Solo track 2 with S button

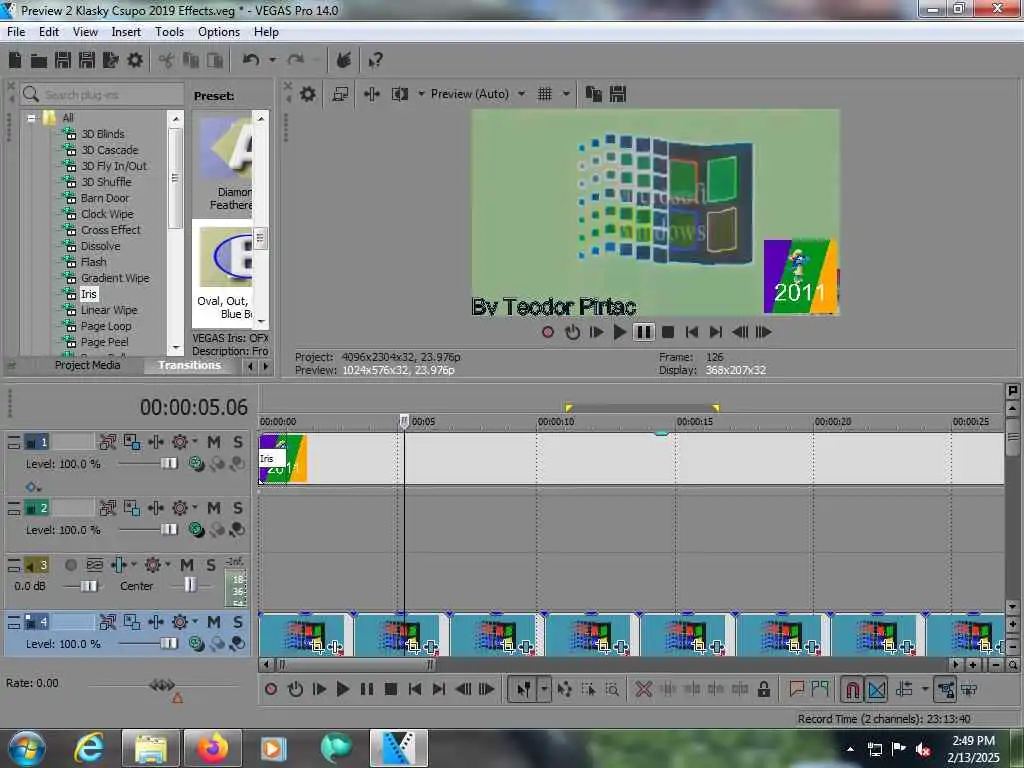(x=238, y=508)
